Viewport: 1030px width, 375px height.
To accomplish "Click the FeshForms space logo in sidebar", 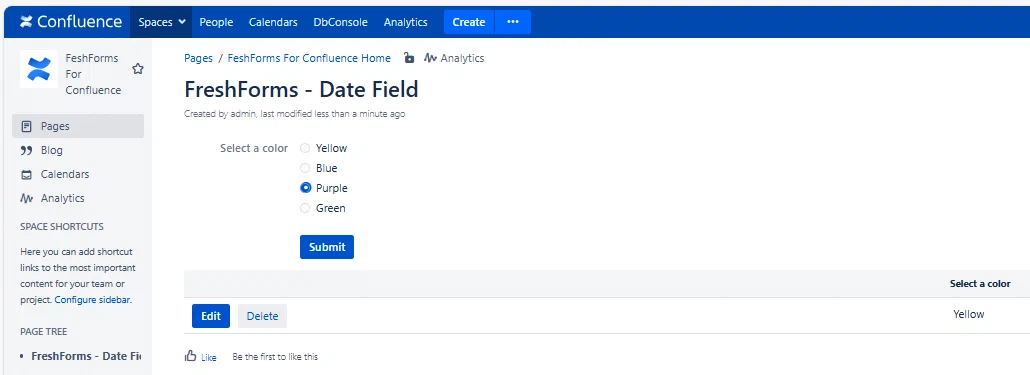I will pyautogui.click(x=39, y=69).
